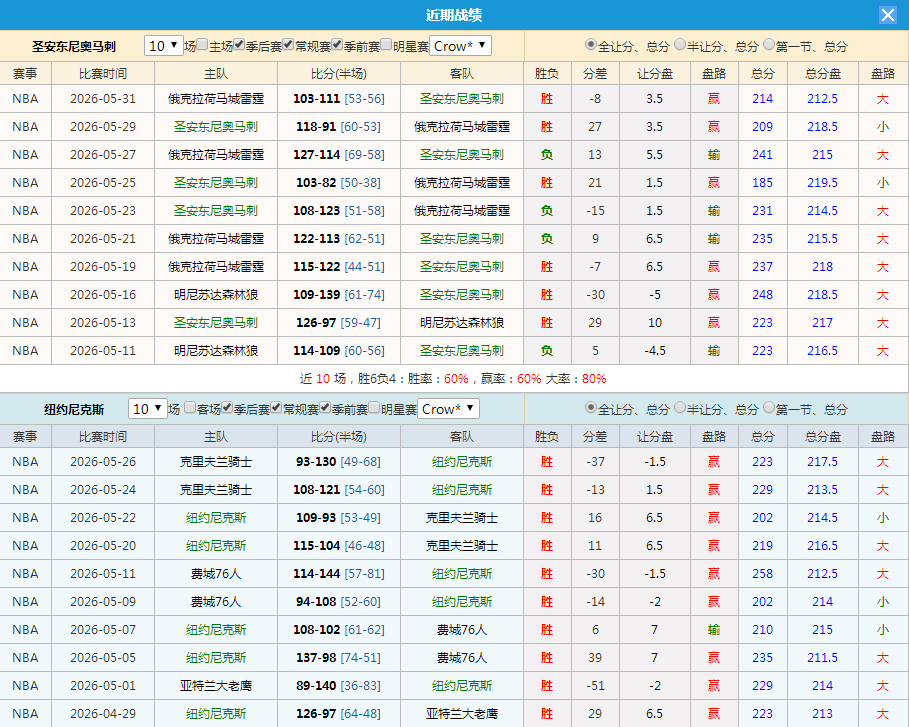Click the 比赛时间 header in the 圣安东尼奥马刺 table

click(x=103, y=74)
